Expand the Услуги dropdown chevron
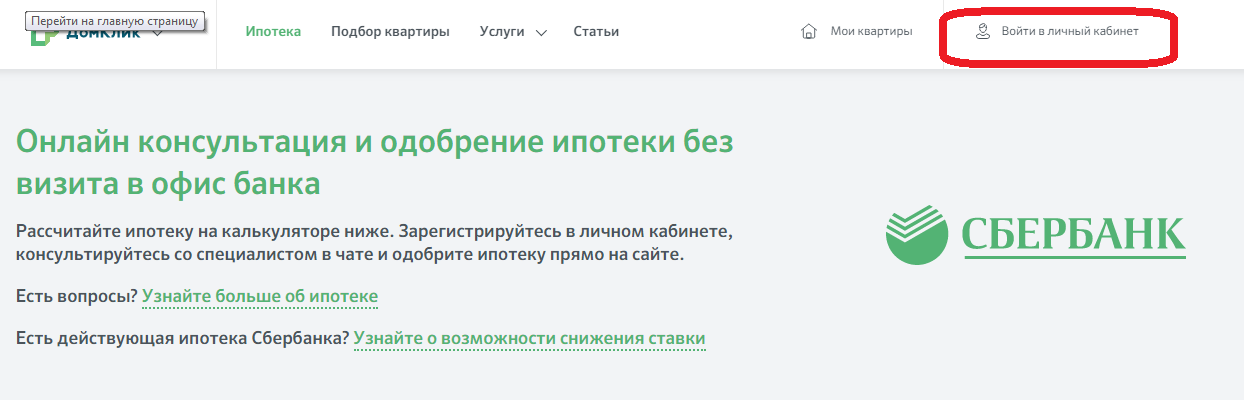1244x400 pixels. 541,32
